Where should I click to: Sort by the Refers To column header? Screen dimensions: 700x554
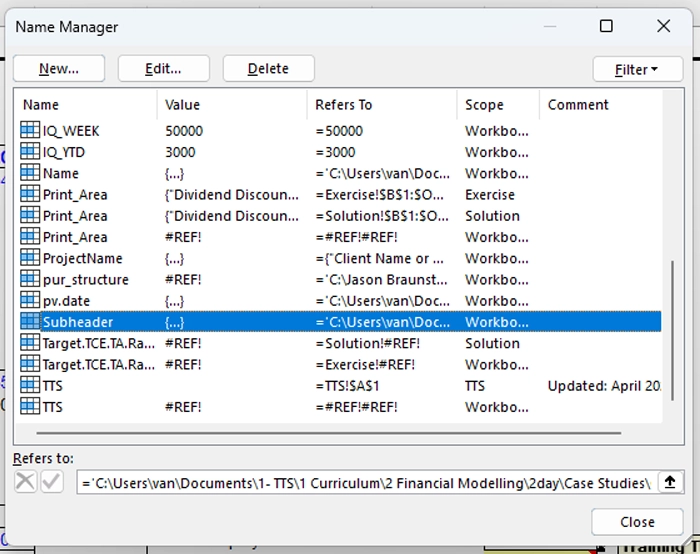[x=382, y=104]
